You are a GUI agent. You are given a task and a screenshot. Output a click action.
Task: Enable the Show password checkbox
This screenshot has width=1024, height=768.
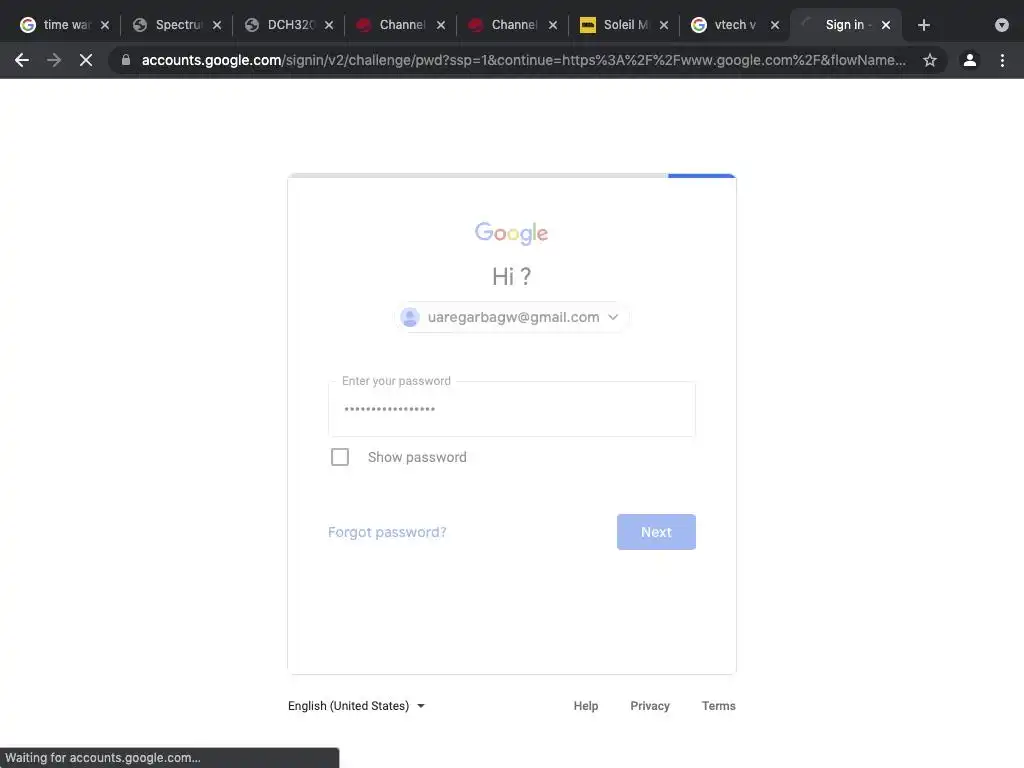tap(340, 457)
